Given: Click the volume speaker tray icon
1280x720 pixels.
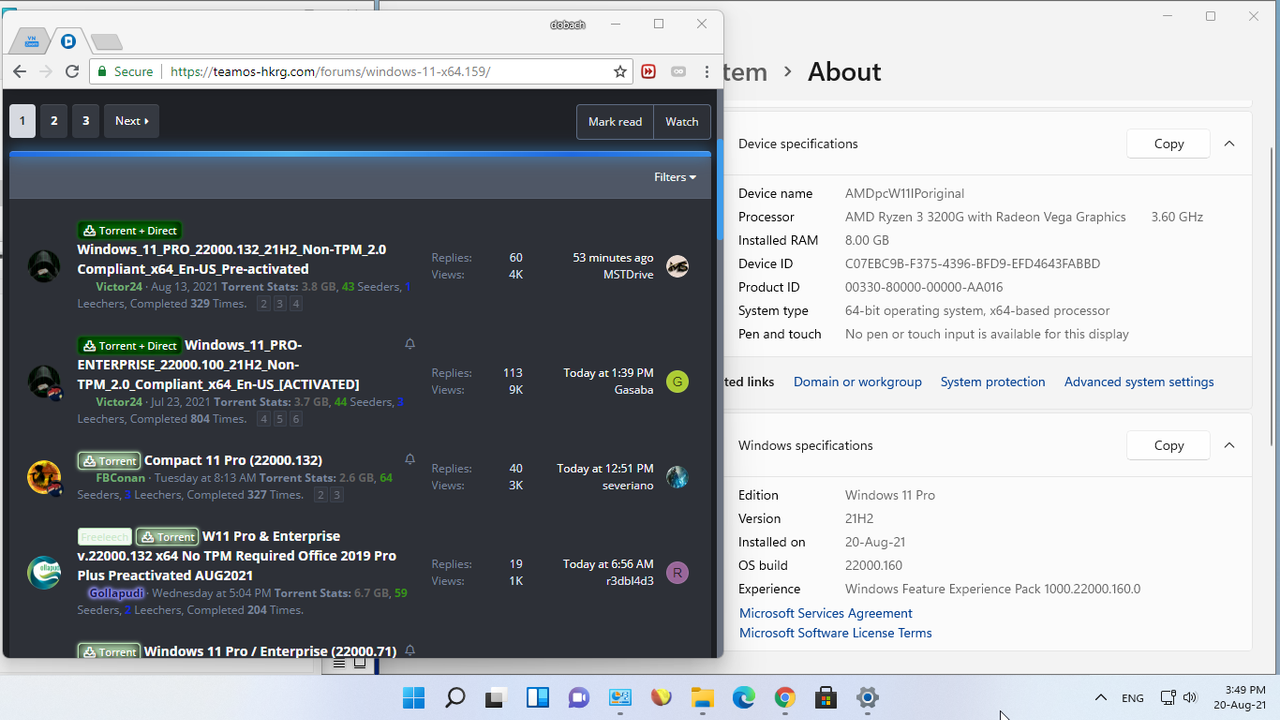Looking at the screenshot, I should click(1189, 698).
